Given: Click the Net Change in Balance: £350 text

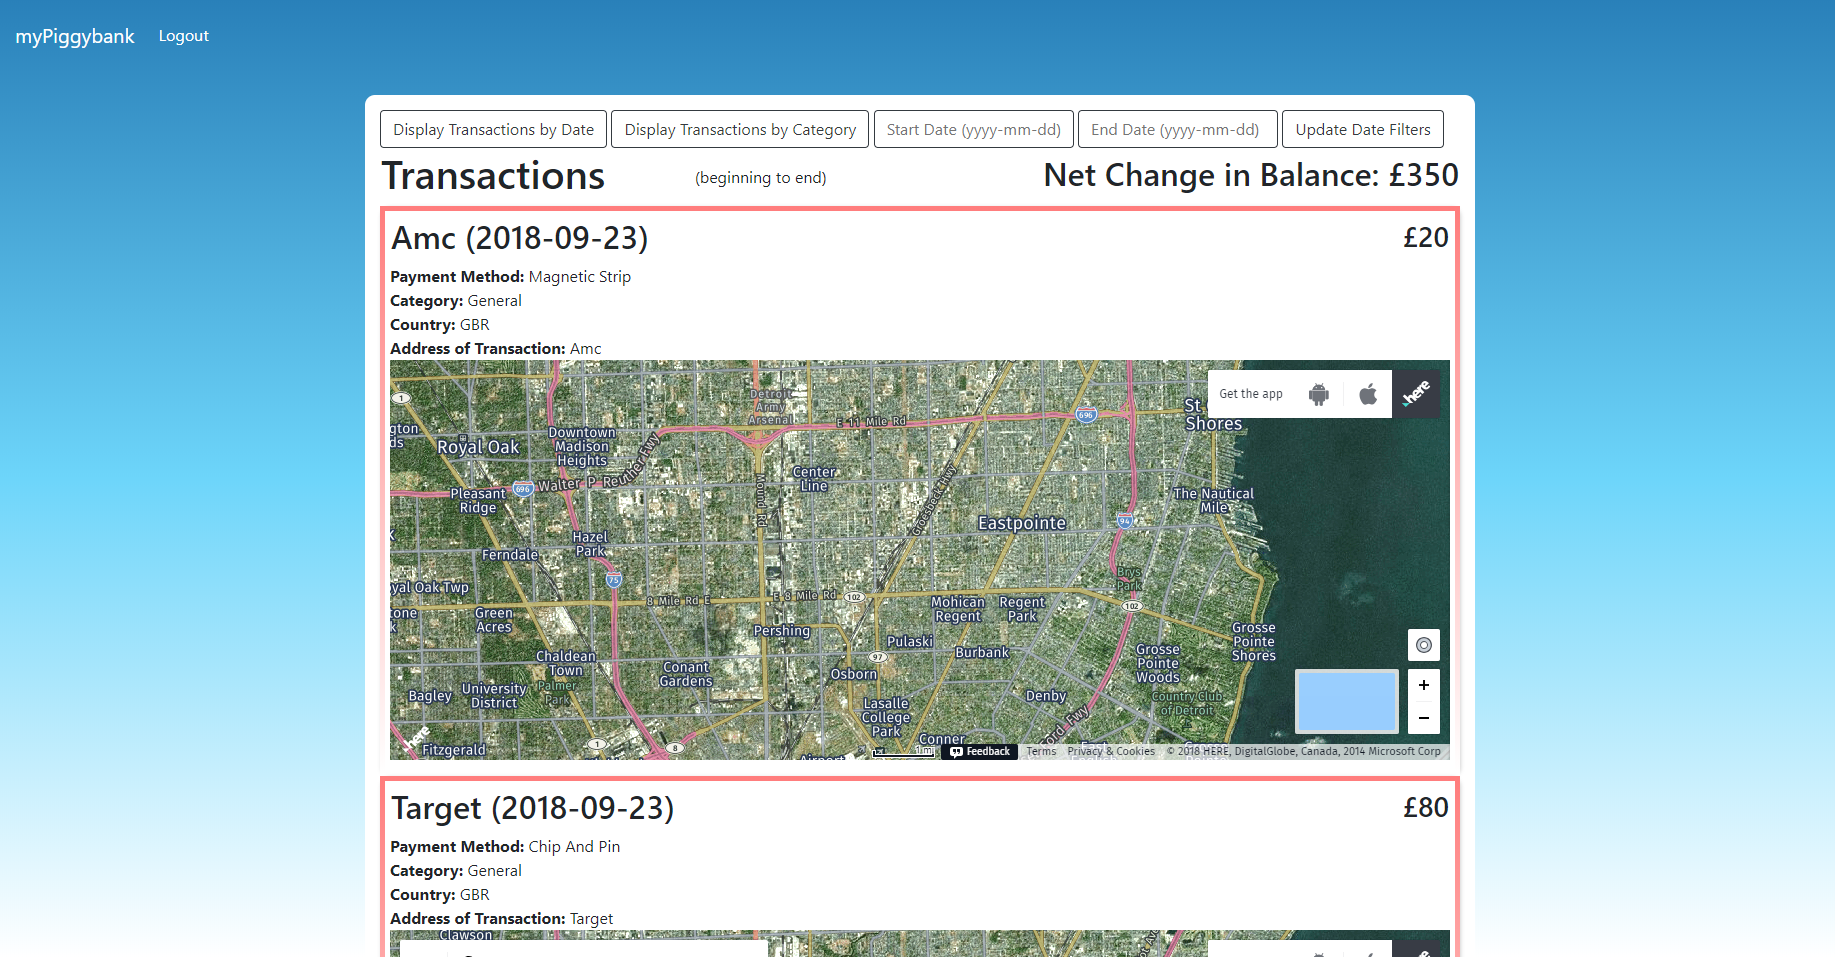Looking at the screenshot, I should tap(1251, 175).
